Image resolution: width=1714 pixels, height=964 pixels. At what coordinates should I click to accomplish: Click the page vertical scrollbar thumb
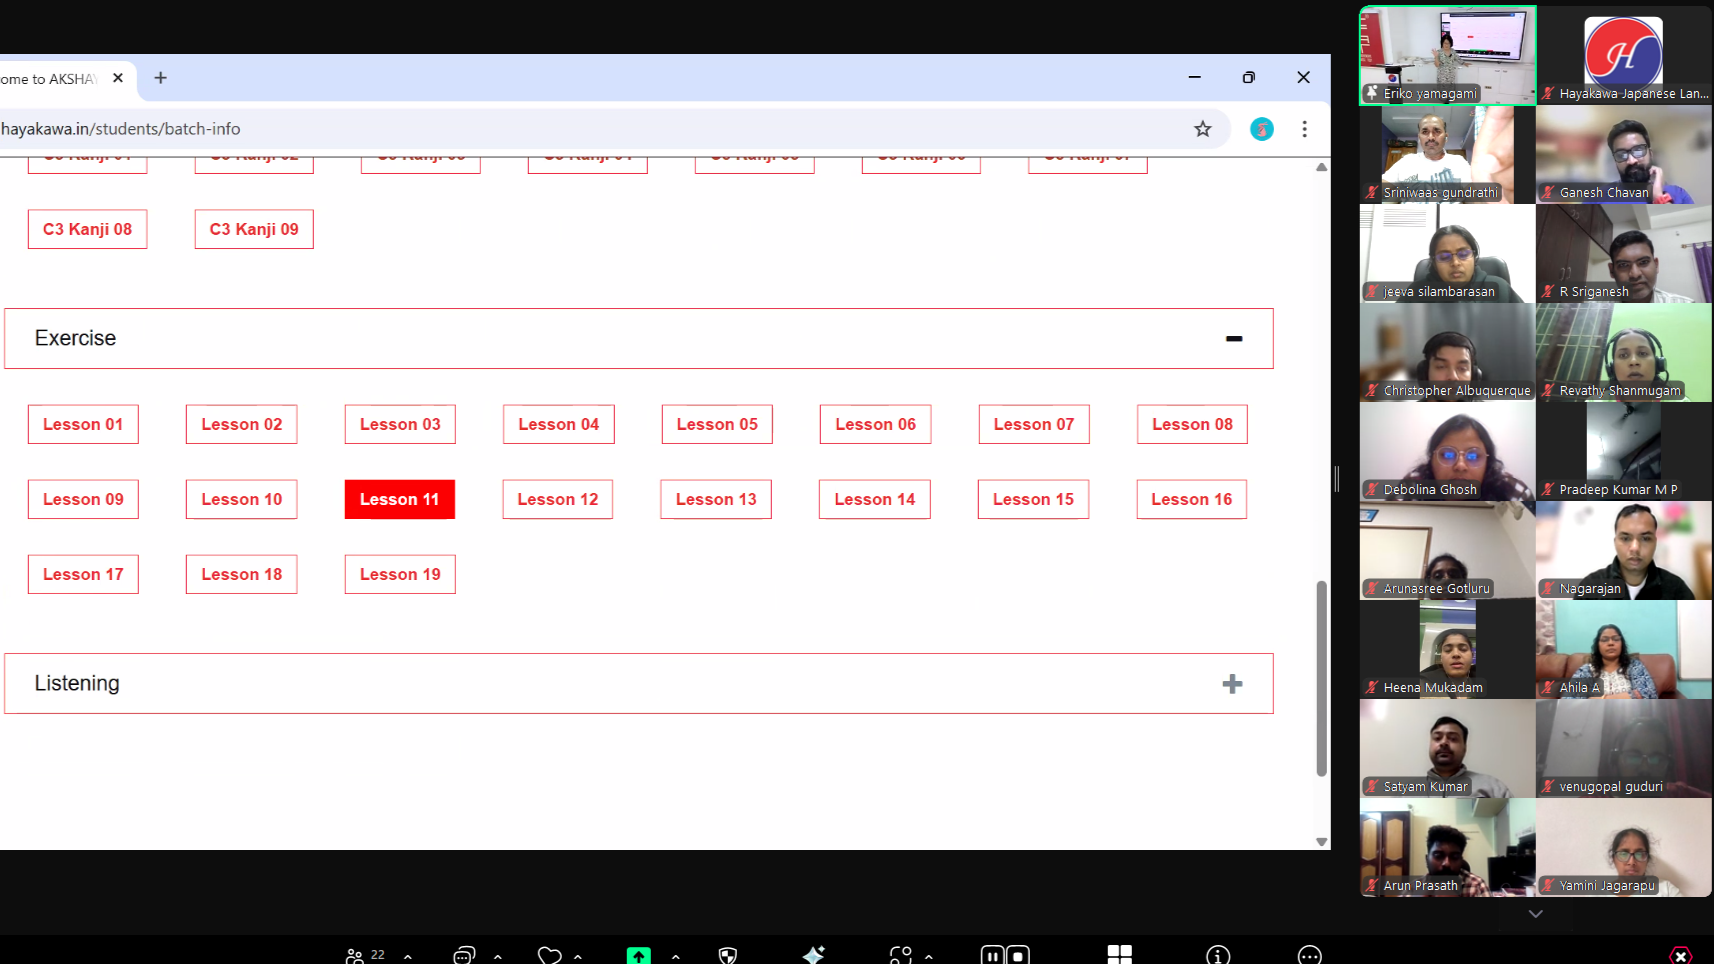(1321, 678)
